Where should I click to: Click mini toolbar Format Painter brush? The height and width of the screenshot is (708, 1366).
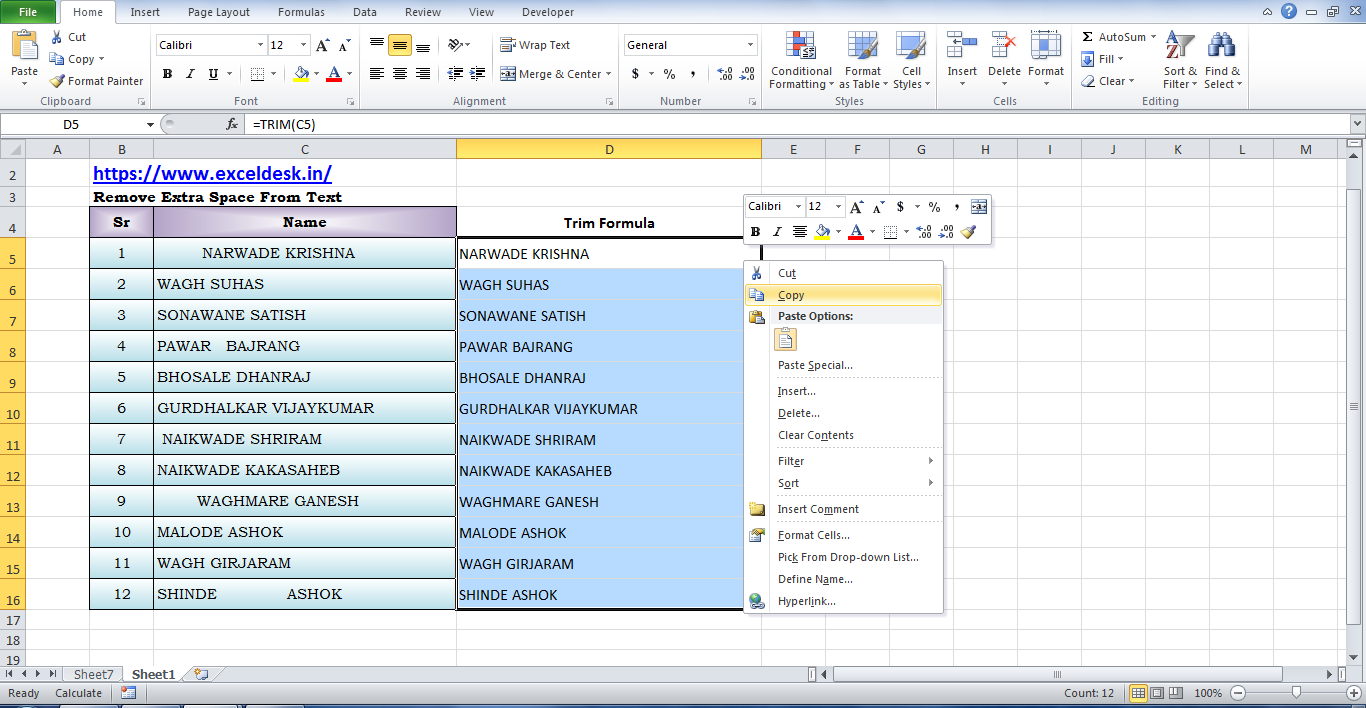(x=968, y=232)
